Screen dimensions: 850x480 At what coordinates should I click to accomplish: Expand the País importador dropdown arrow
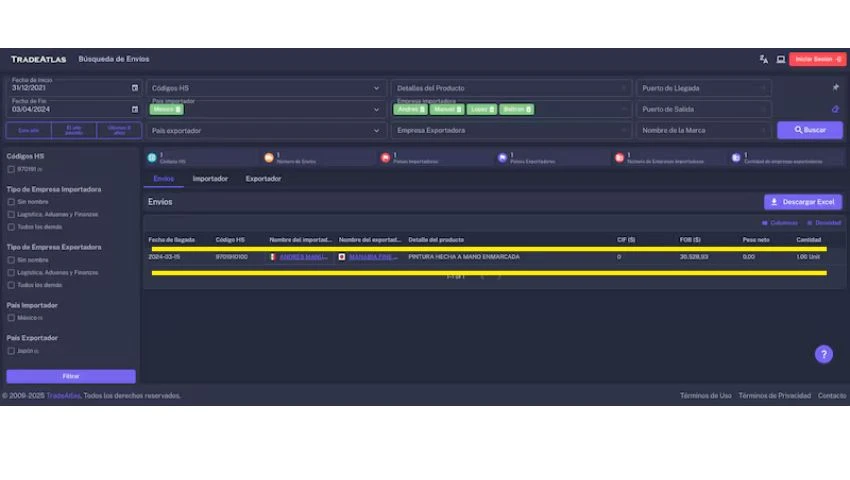377,109
